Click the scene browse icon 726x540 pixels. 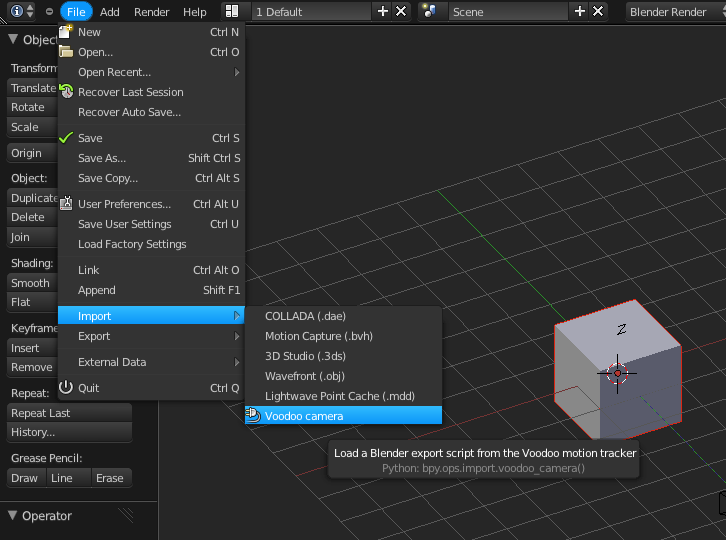click(x=429, y=11)
